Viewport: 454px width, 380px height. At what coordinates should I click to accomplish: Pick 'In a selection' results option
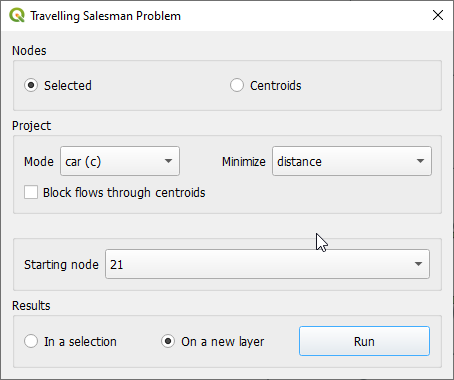pos(31,341)
